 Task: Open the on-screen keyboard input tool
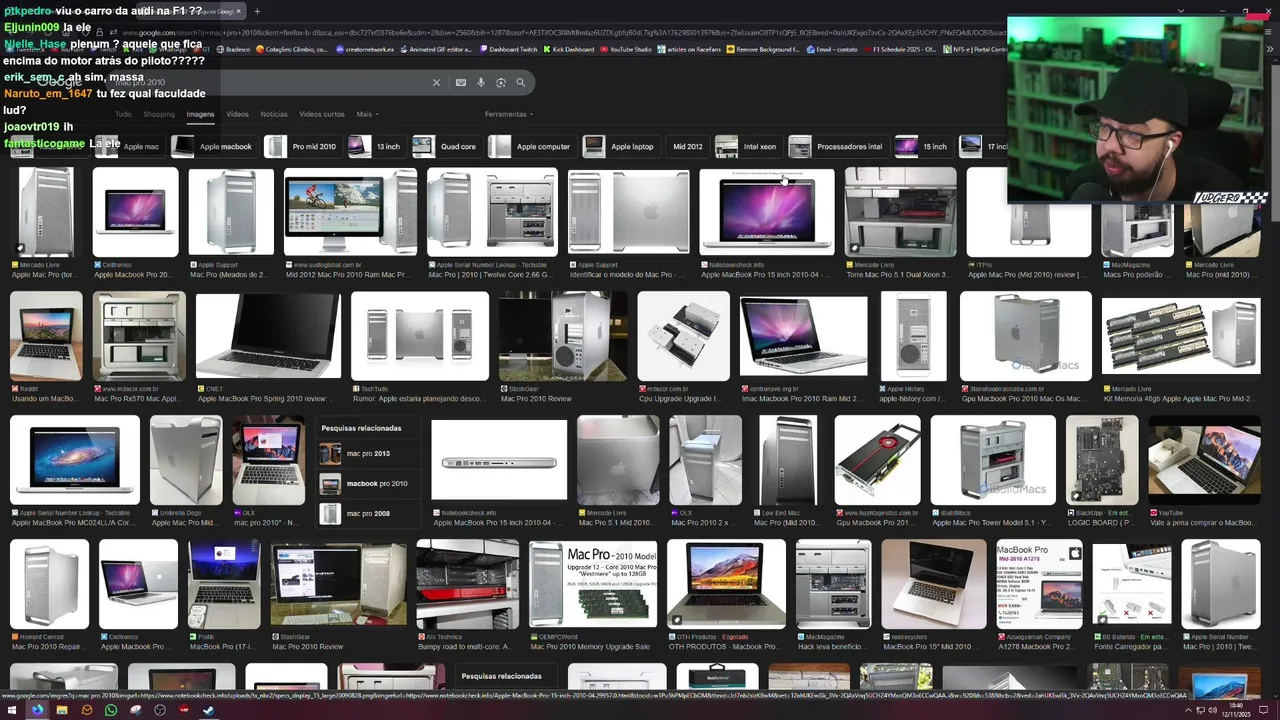click(461, 83)
